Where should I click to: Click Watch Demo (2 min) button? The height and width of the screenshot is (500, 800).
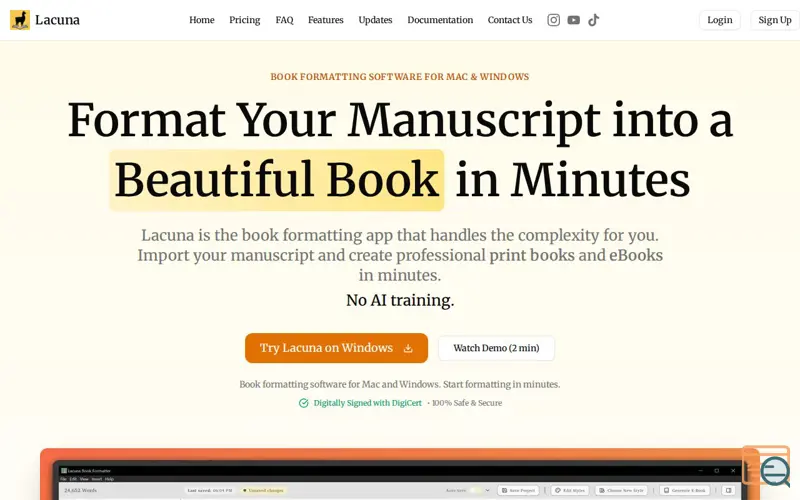click(496, 348)
